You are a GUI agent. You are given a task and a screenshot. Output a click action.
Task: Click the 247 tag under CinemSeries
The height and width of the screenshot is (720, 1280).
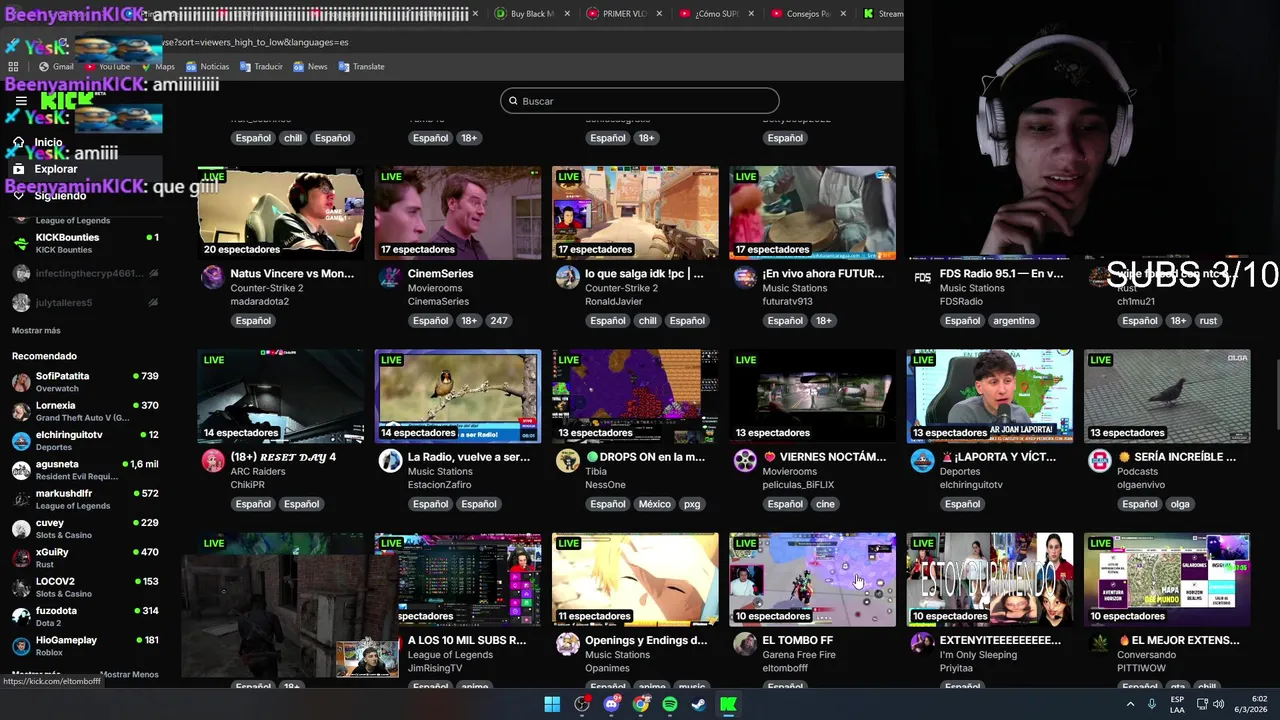[499, 321]
